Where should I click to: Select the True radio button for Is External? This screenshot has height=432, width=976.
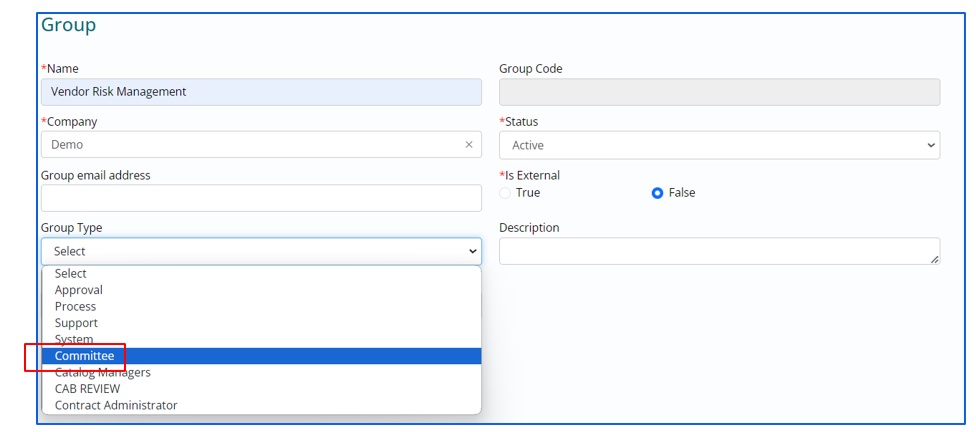505,193
